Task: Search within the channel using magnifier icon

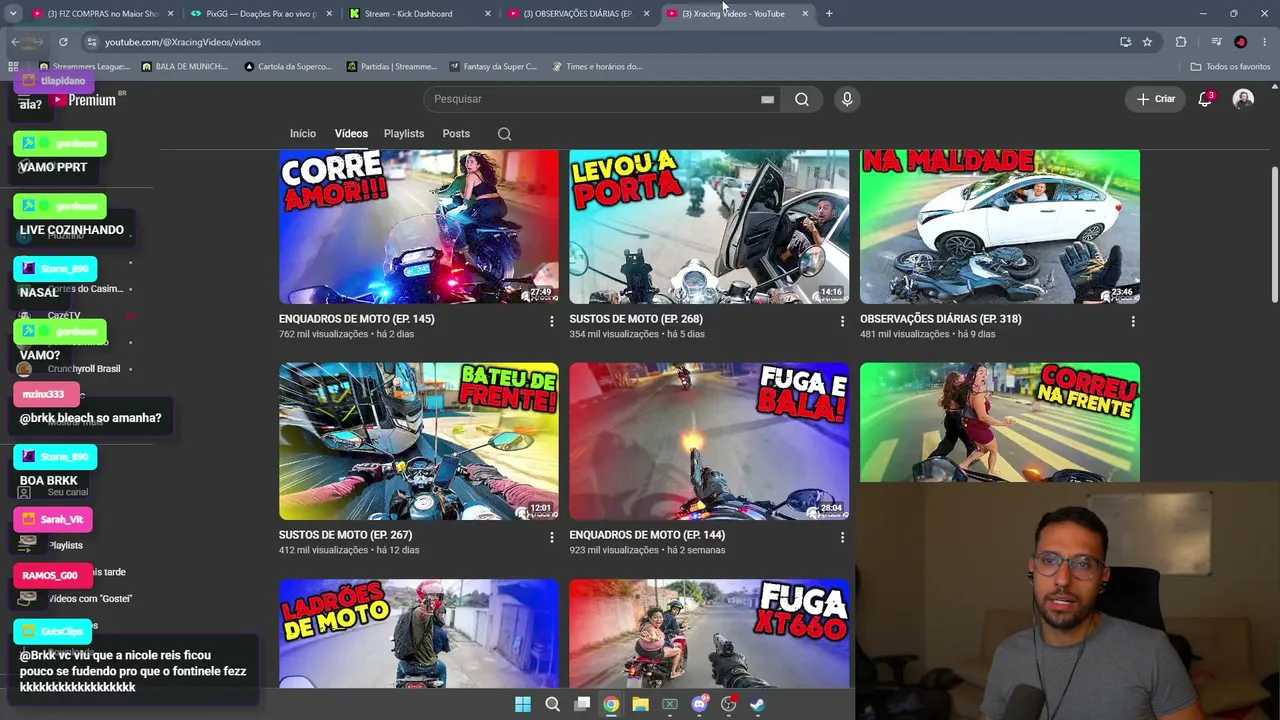Action: (505, 134)
